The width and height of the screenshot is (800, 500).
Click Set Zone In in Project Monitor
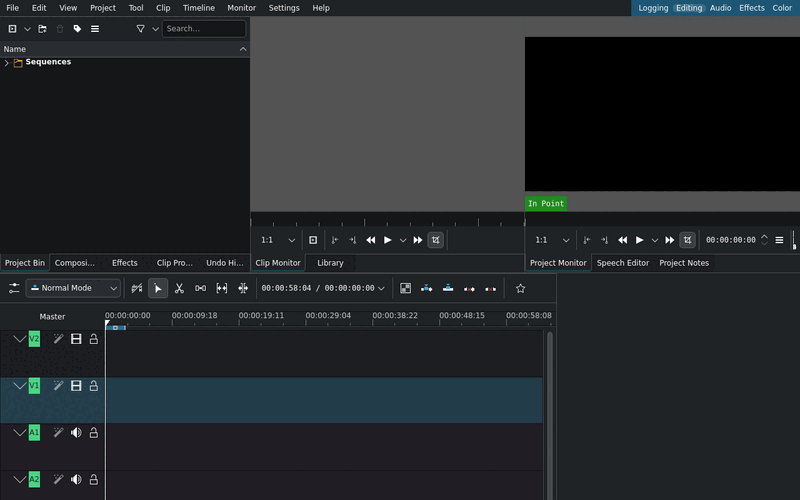pos(587,240)
